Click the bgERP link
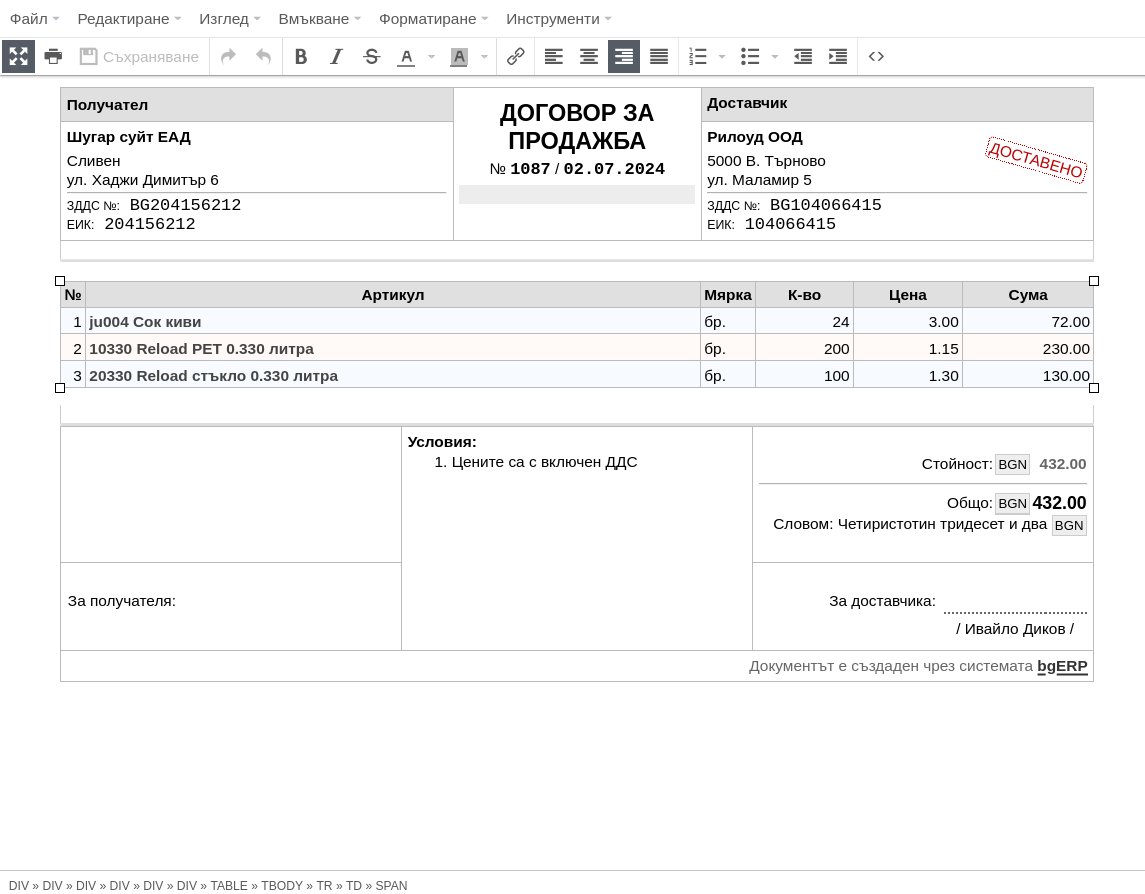This screenshot has height=894, width=1145. pos(1062,666)
